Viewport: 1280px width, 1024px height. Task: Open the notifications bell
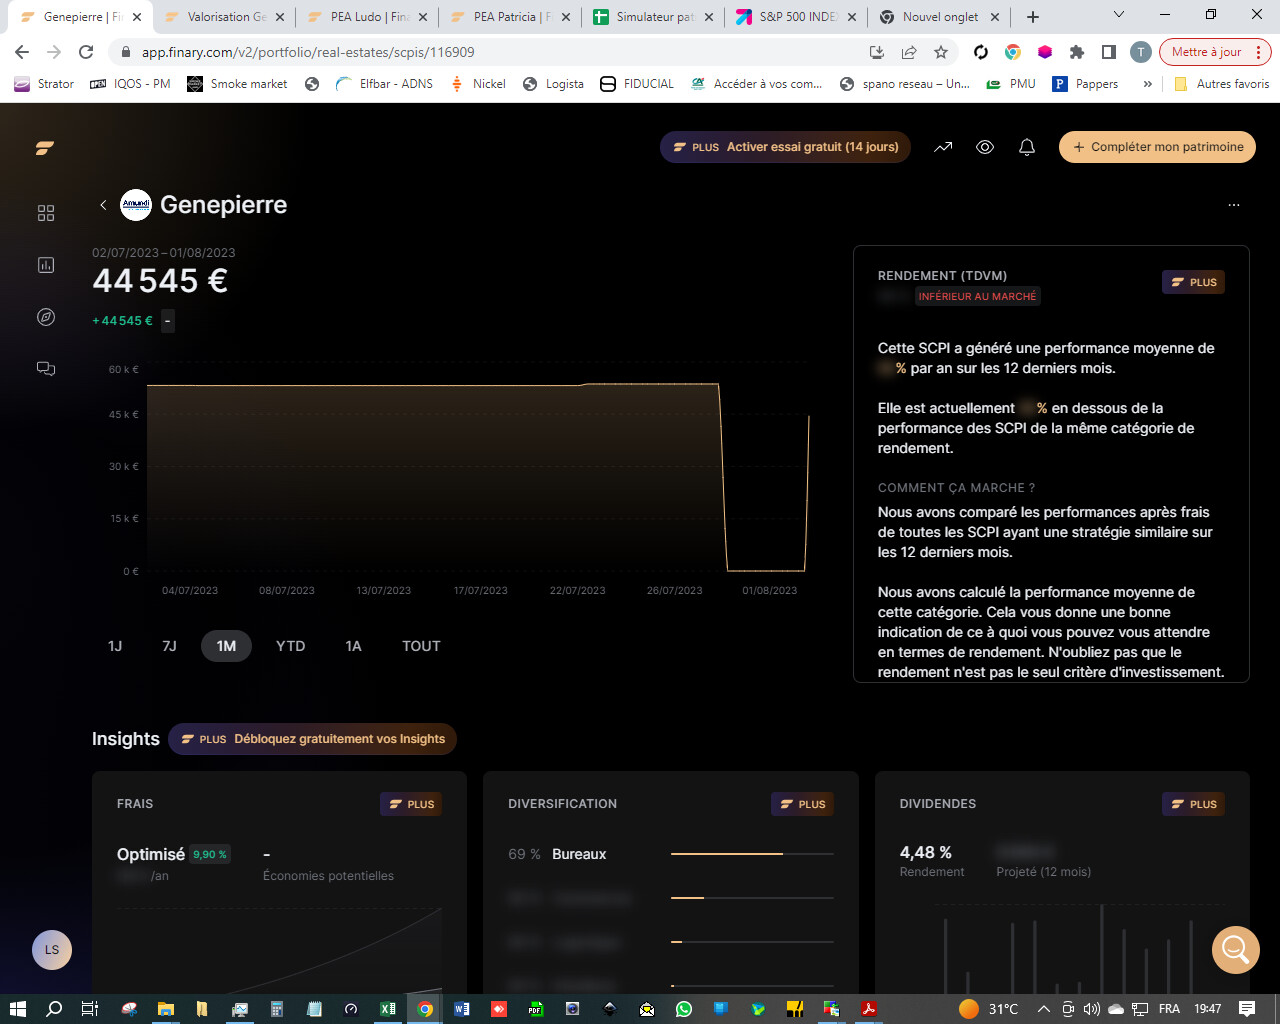1027,147
